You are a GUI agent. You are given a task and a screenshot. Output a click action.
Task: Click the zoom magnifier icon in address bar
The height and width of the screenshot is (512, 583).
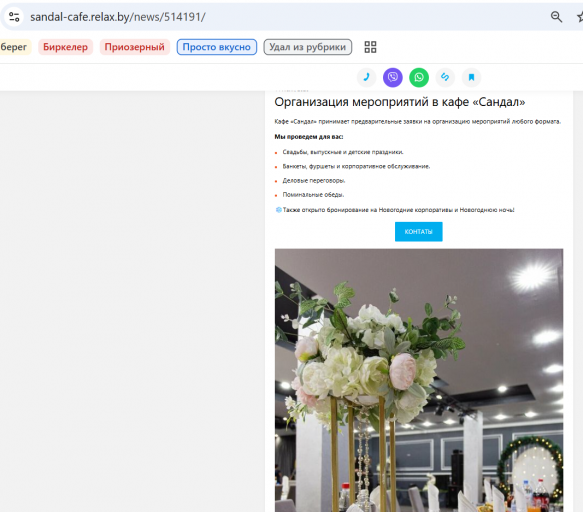click(x=556, y=17)
